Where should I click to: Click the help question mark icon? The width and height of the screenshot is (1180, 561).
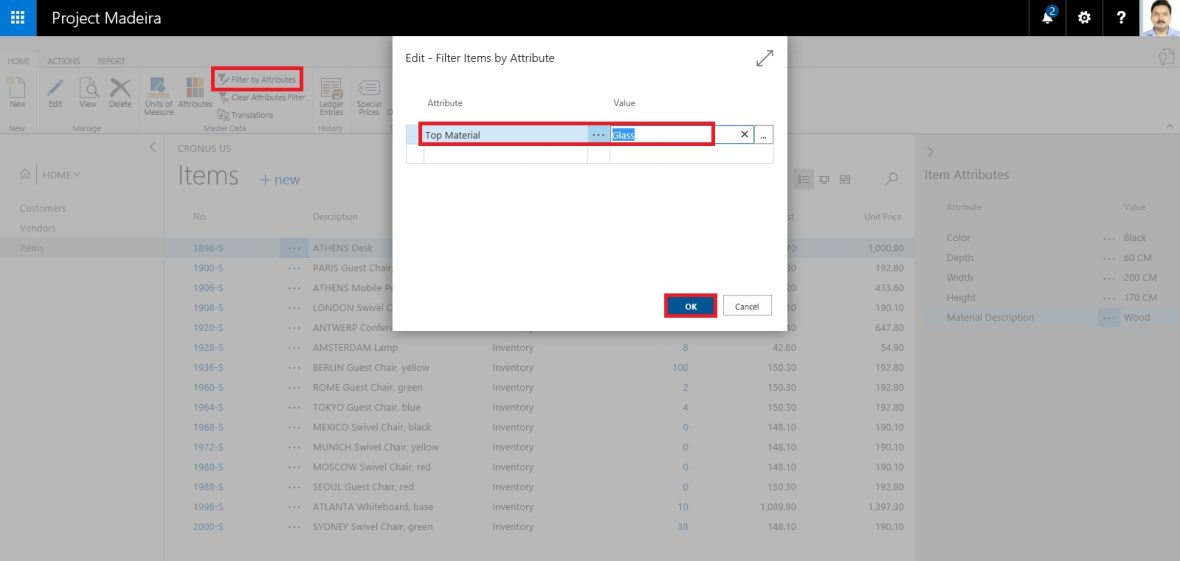(1121, 18)
